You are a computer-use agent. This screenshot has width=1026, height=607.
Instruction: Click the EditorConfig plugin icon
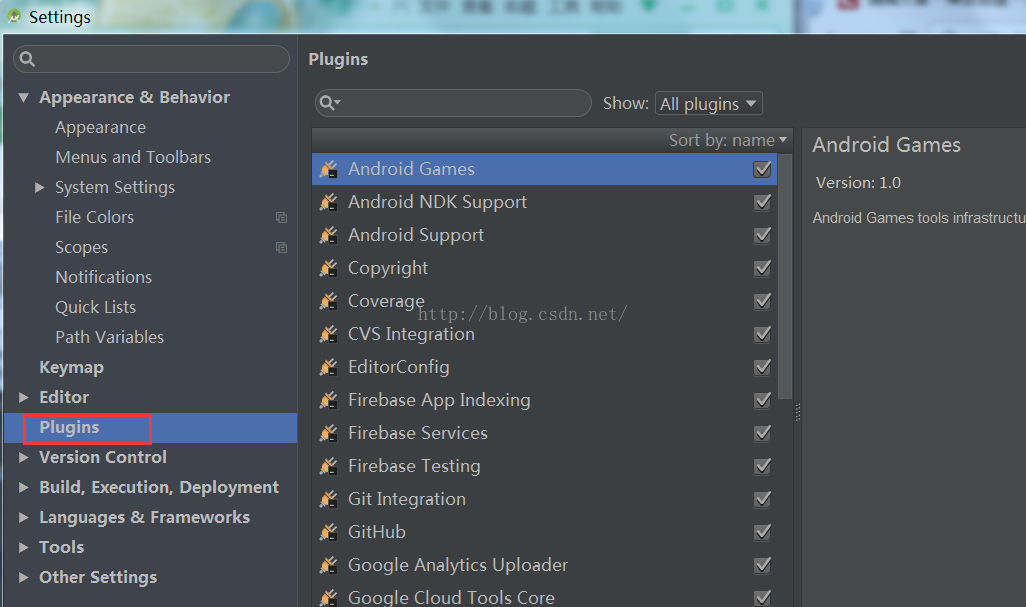click(x=328, y=367)
